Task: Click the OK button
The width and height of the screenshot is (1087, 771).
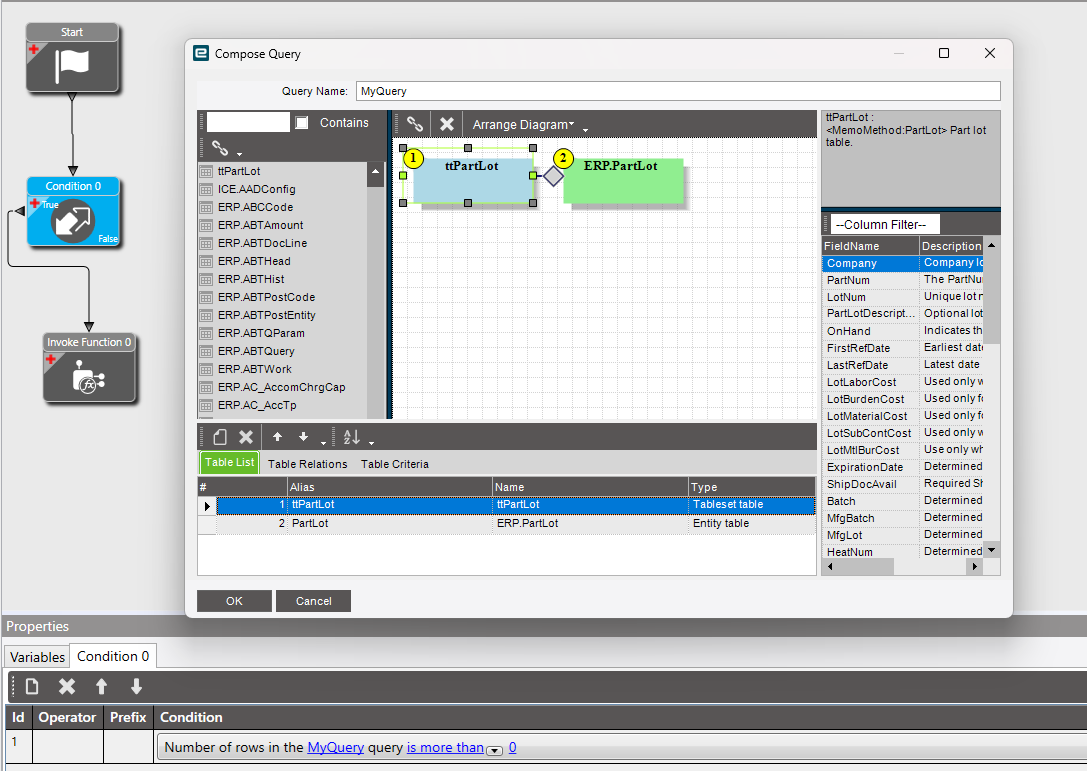Action: (234, 601)
